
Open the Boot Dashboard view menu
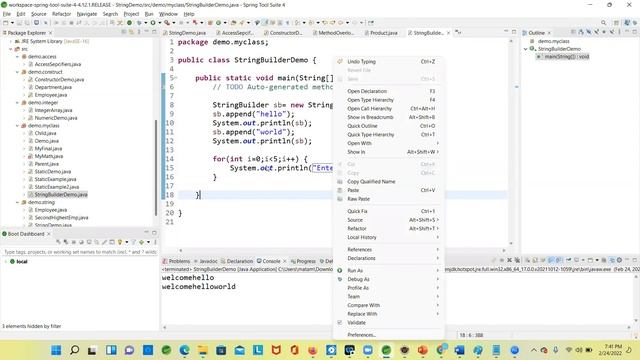coord(155,242)
